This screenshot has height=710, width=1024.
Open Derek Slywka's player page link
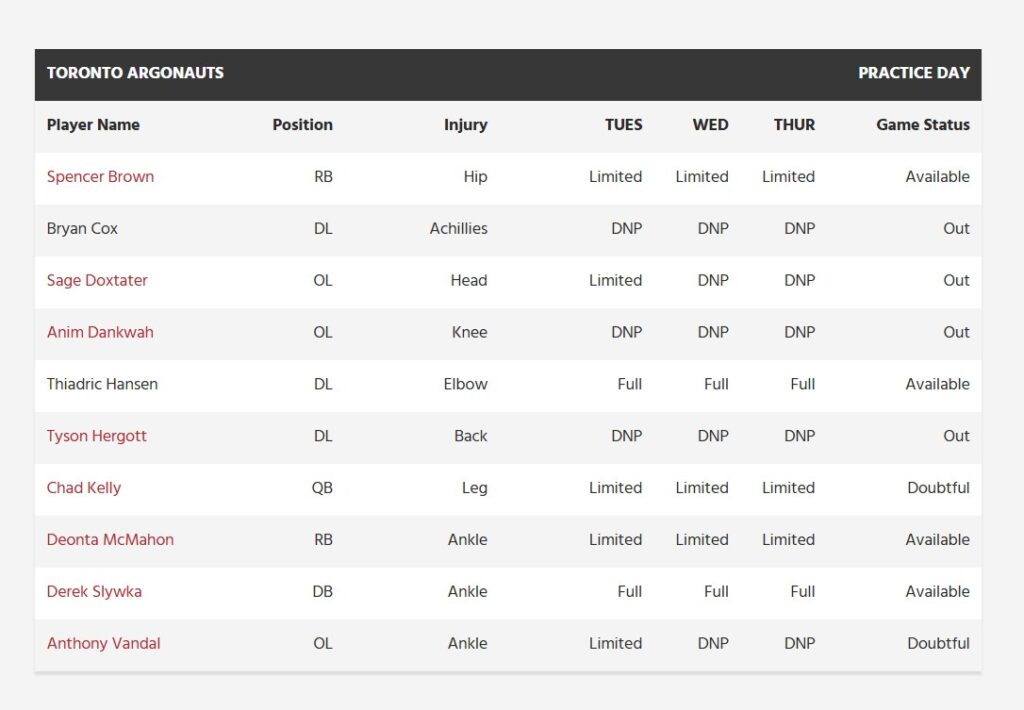click(94, 592)
